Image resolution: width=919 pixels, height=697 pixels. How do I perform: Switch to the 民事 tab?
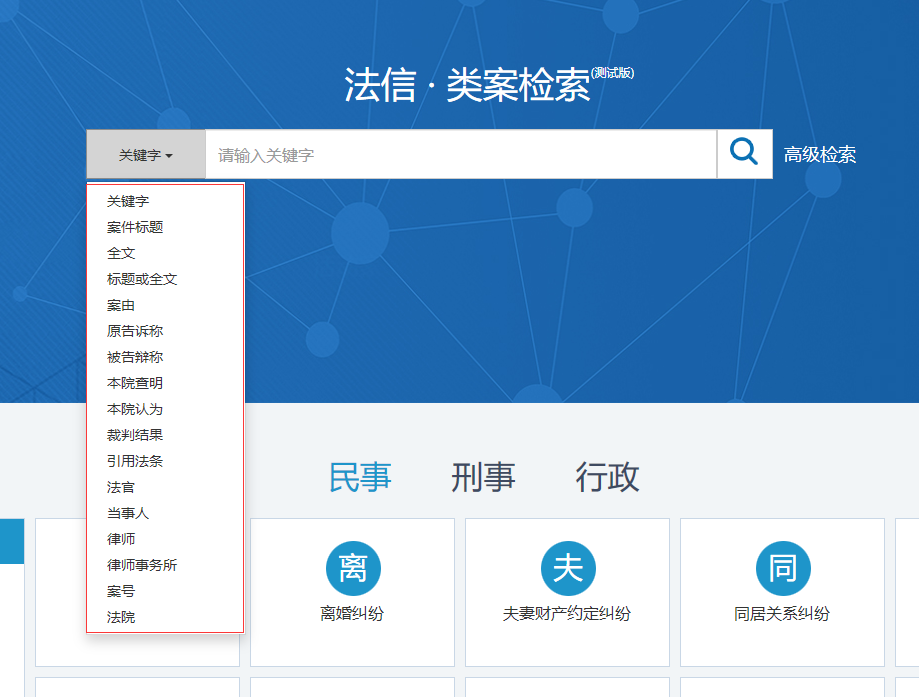point(360,477)
